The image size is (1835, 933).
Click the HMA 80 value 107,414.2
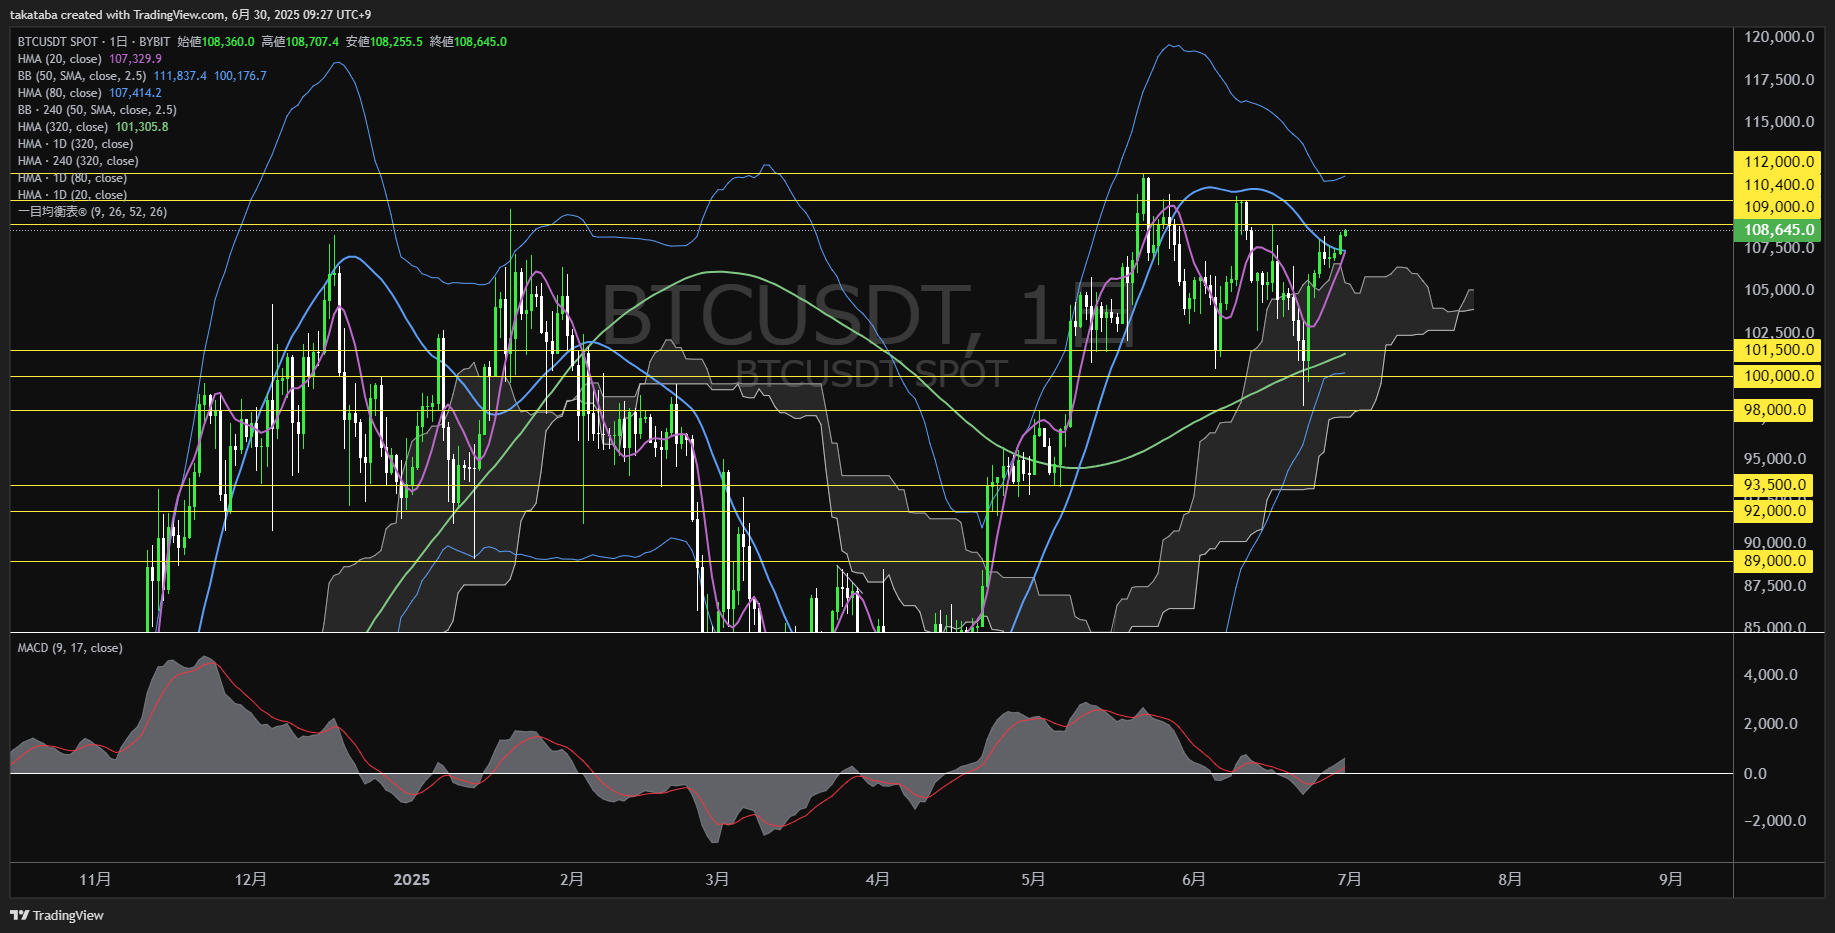point(135,93)
